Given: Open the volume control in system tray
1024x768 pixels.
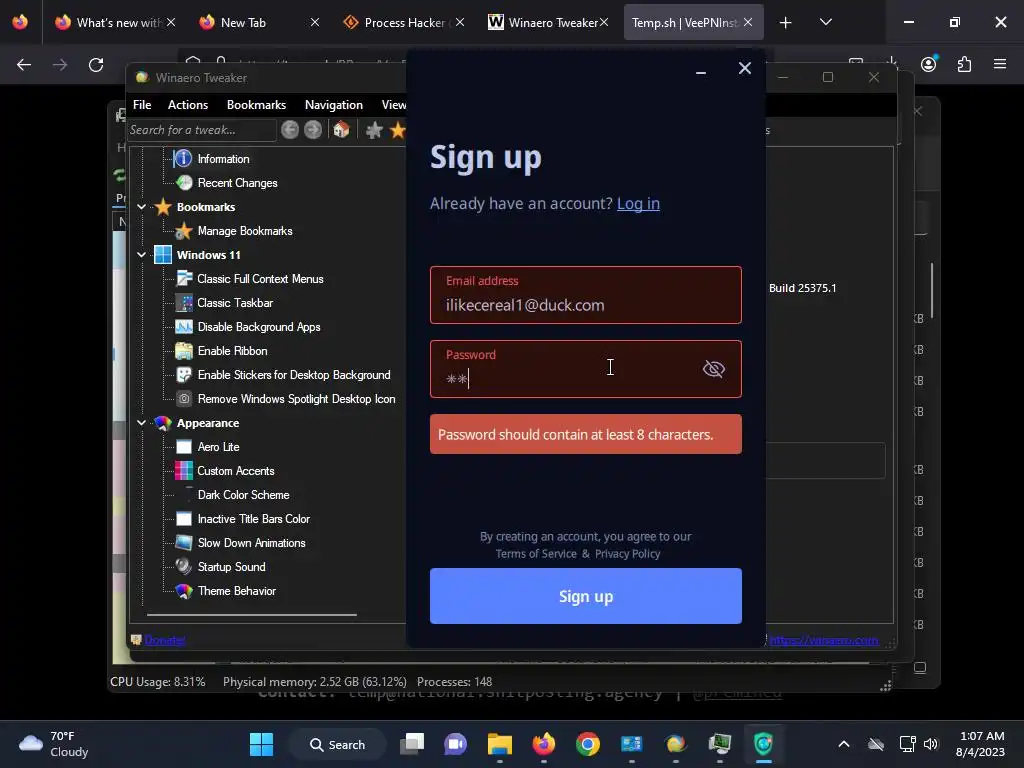Looking at the screenshot, I should (x=931, y=744).
